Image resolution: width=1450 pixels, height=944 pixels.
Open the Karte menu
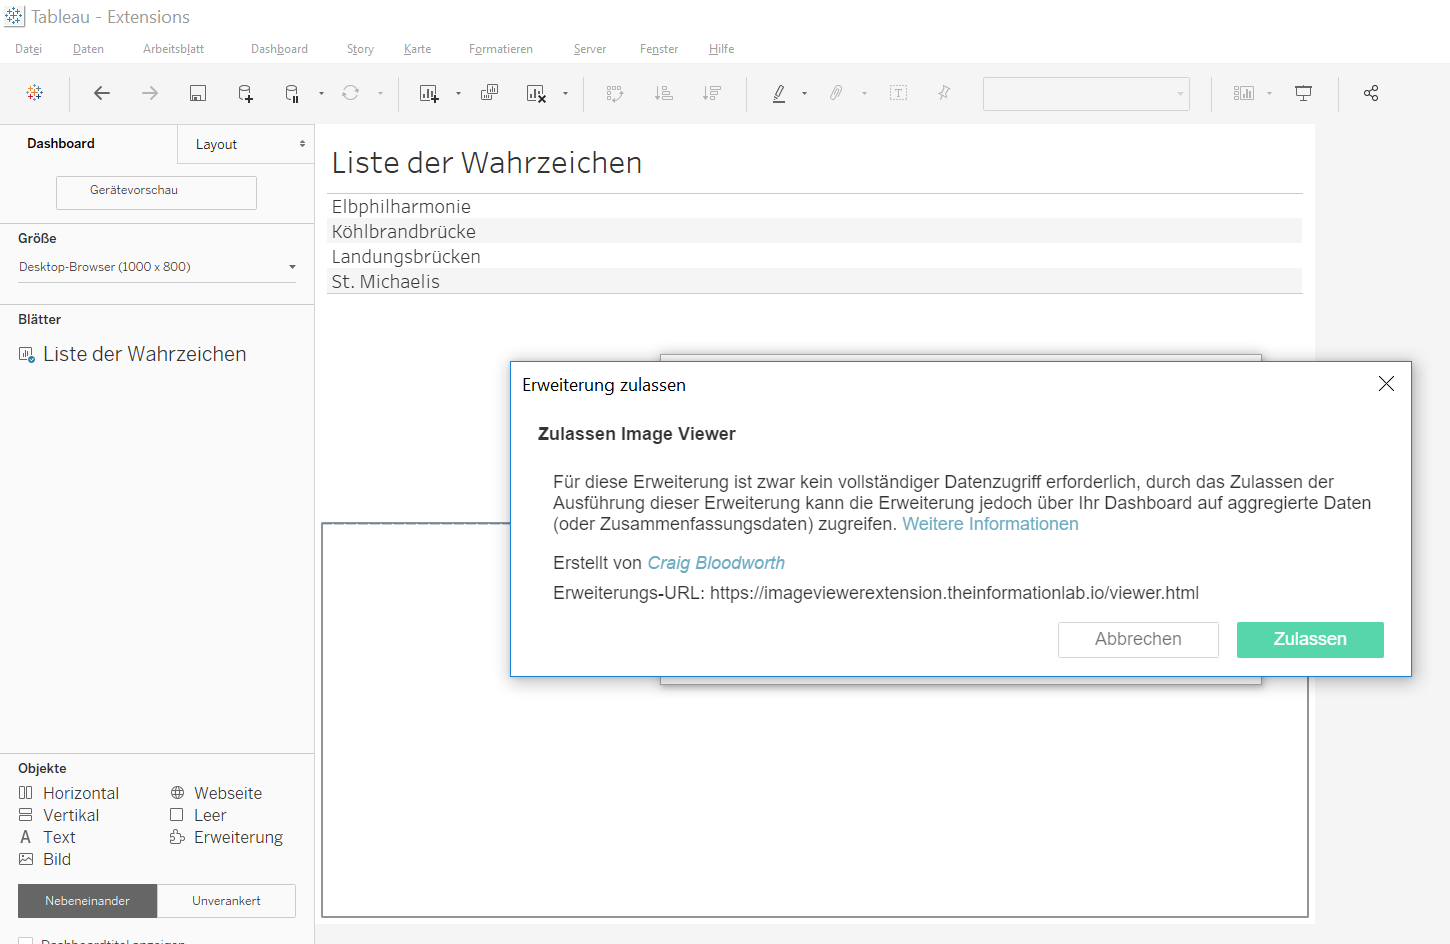(x=418, y=49)
